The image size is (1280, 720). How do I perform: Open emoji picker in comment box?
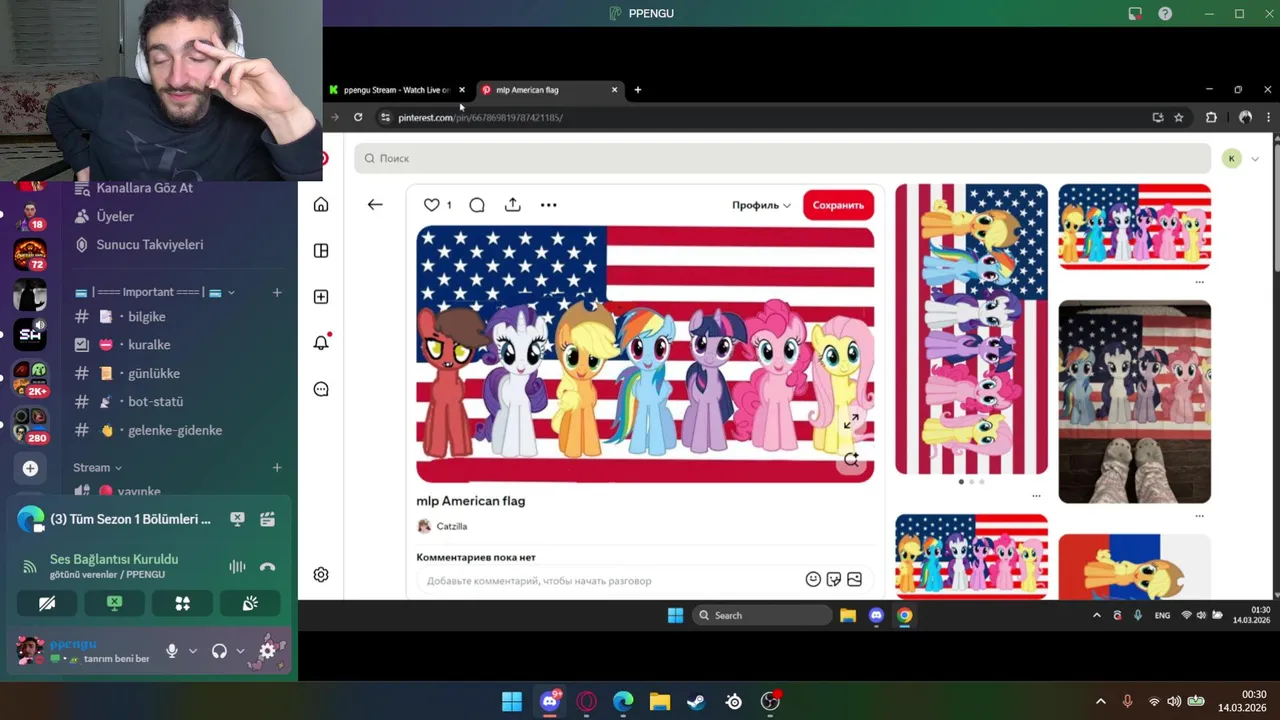[813, 579]
